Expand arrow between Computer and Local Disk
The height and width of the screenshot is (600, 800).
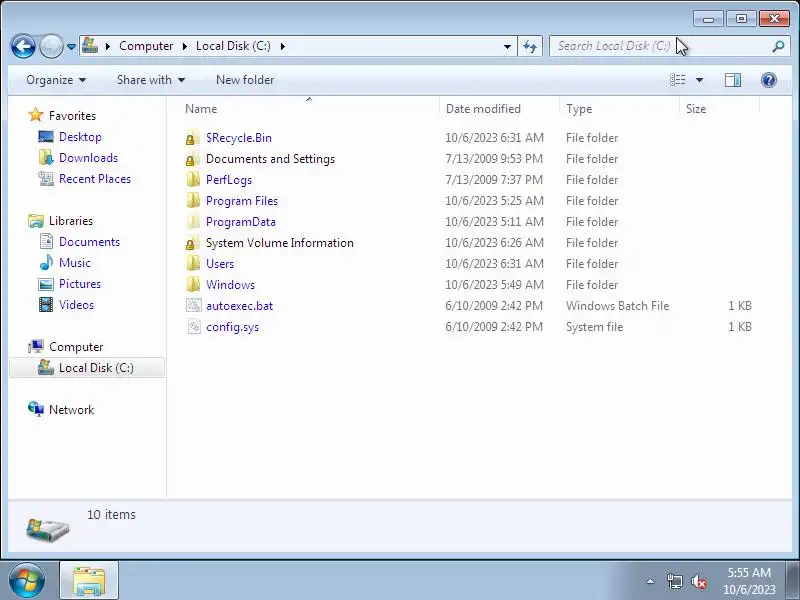click(185, 46)
